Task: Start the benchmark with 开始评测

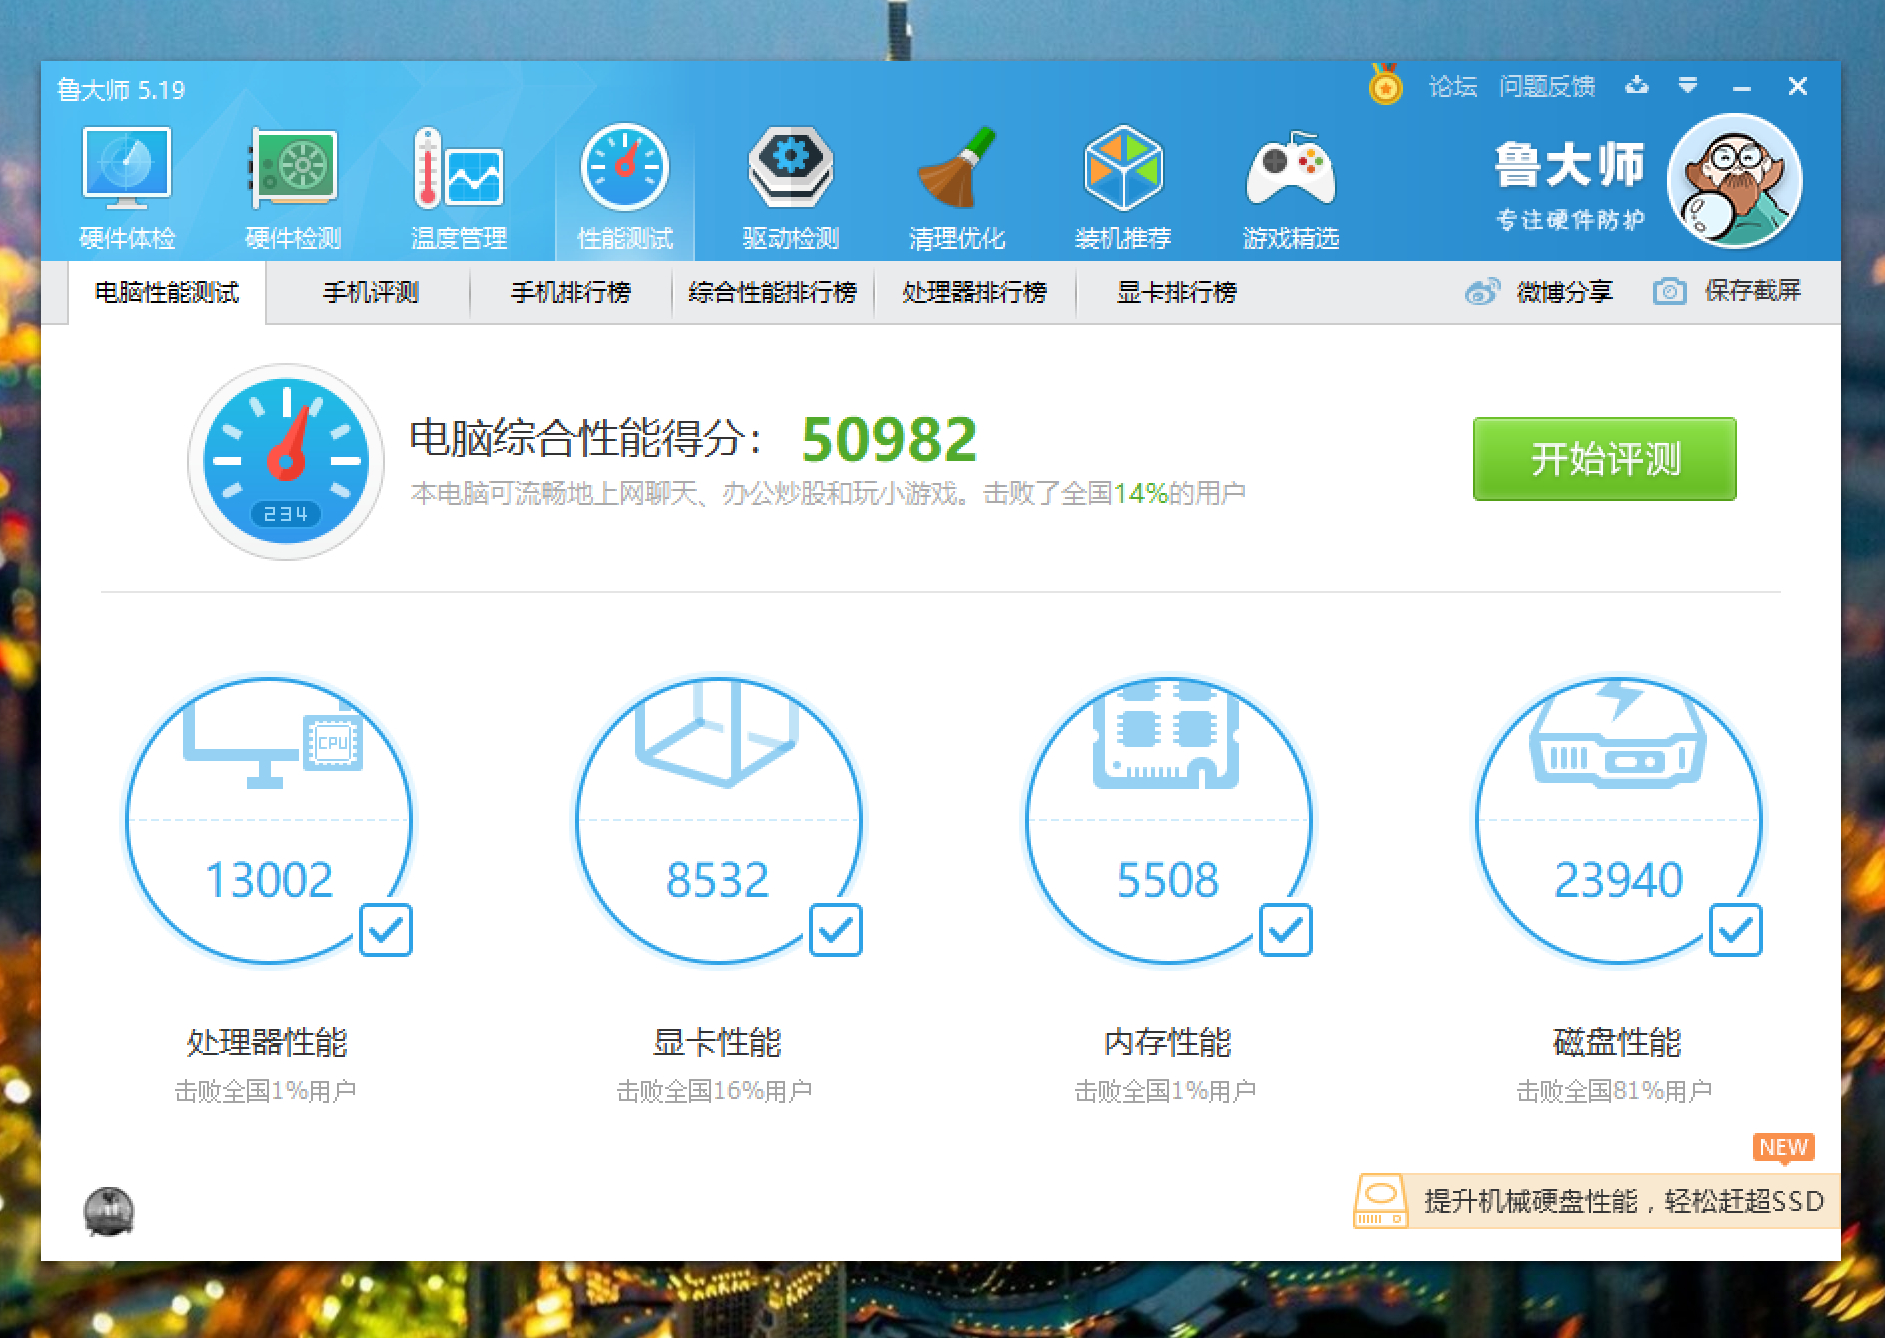Action: [x=1605, y=459]
